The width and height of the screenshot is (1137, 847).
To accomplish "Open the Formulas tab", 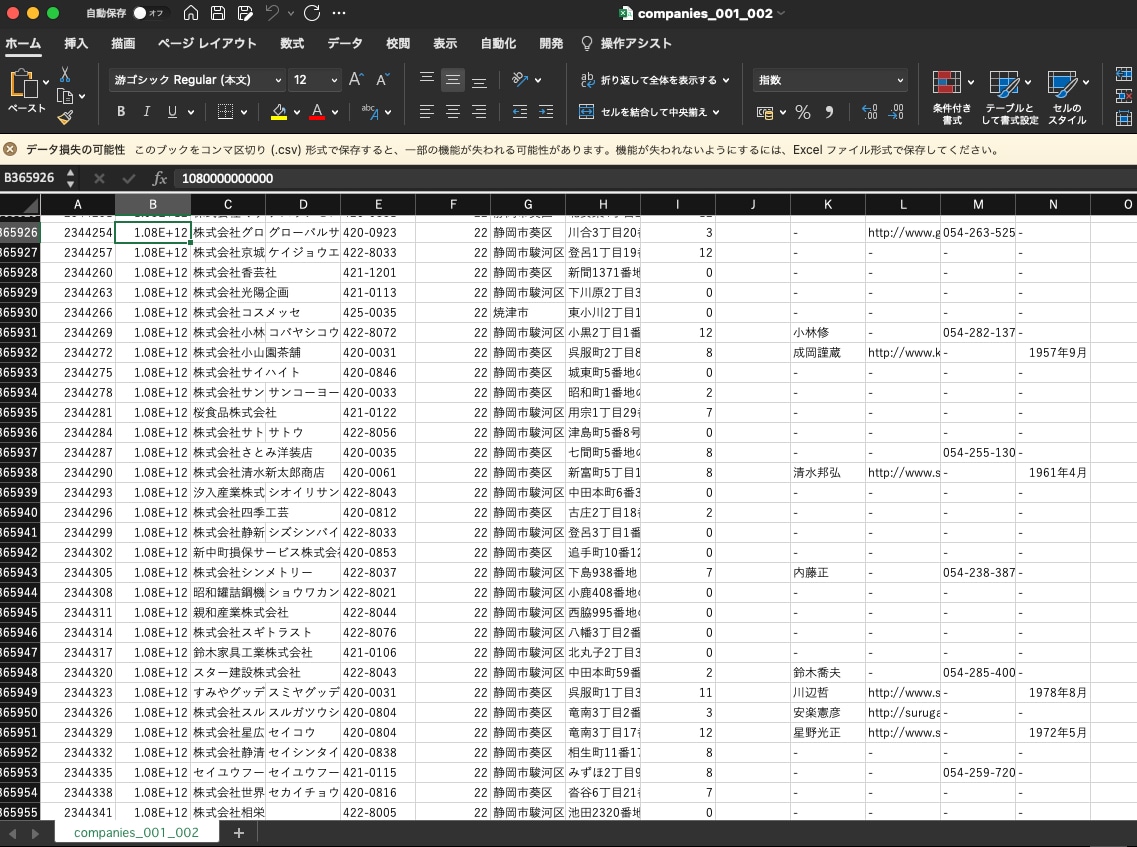I will 292,44.
